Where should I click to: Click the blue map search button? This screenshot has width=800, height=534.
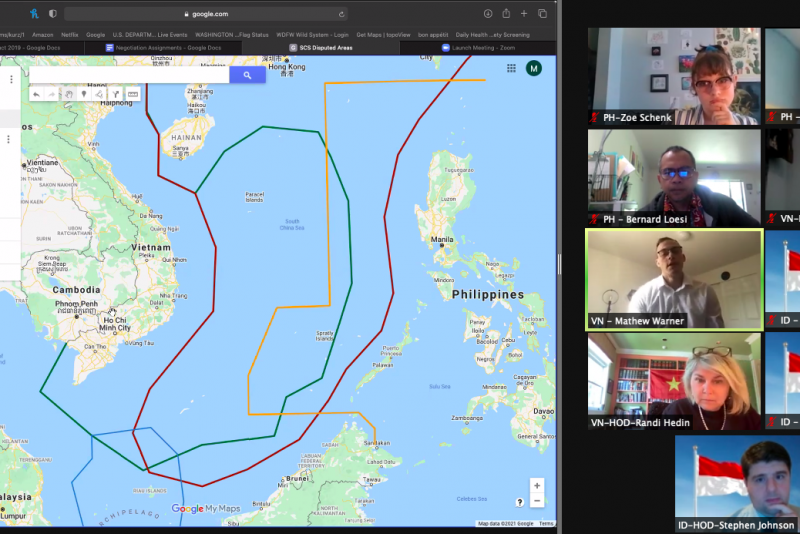[x=247, y=75]
